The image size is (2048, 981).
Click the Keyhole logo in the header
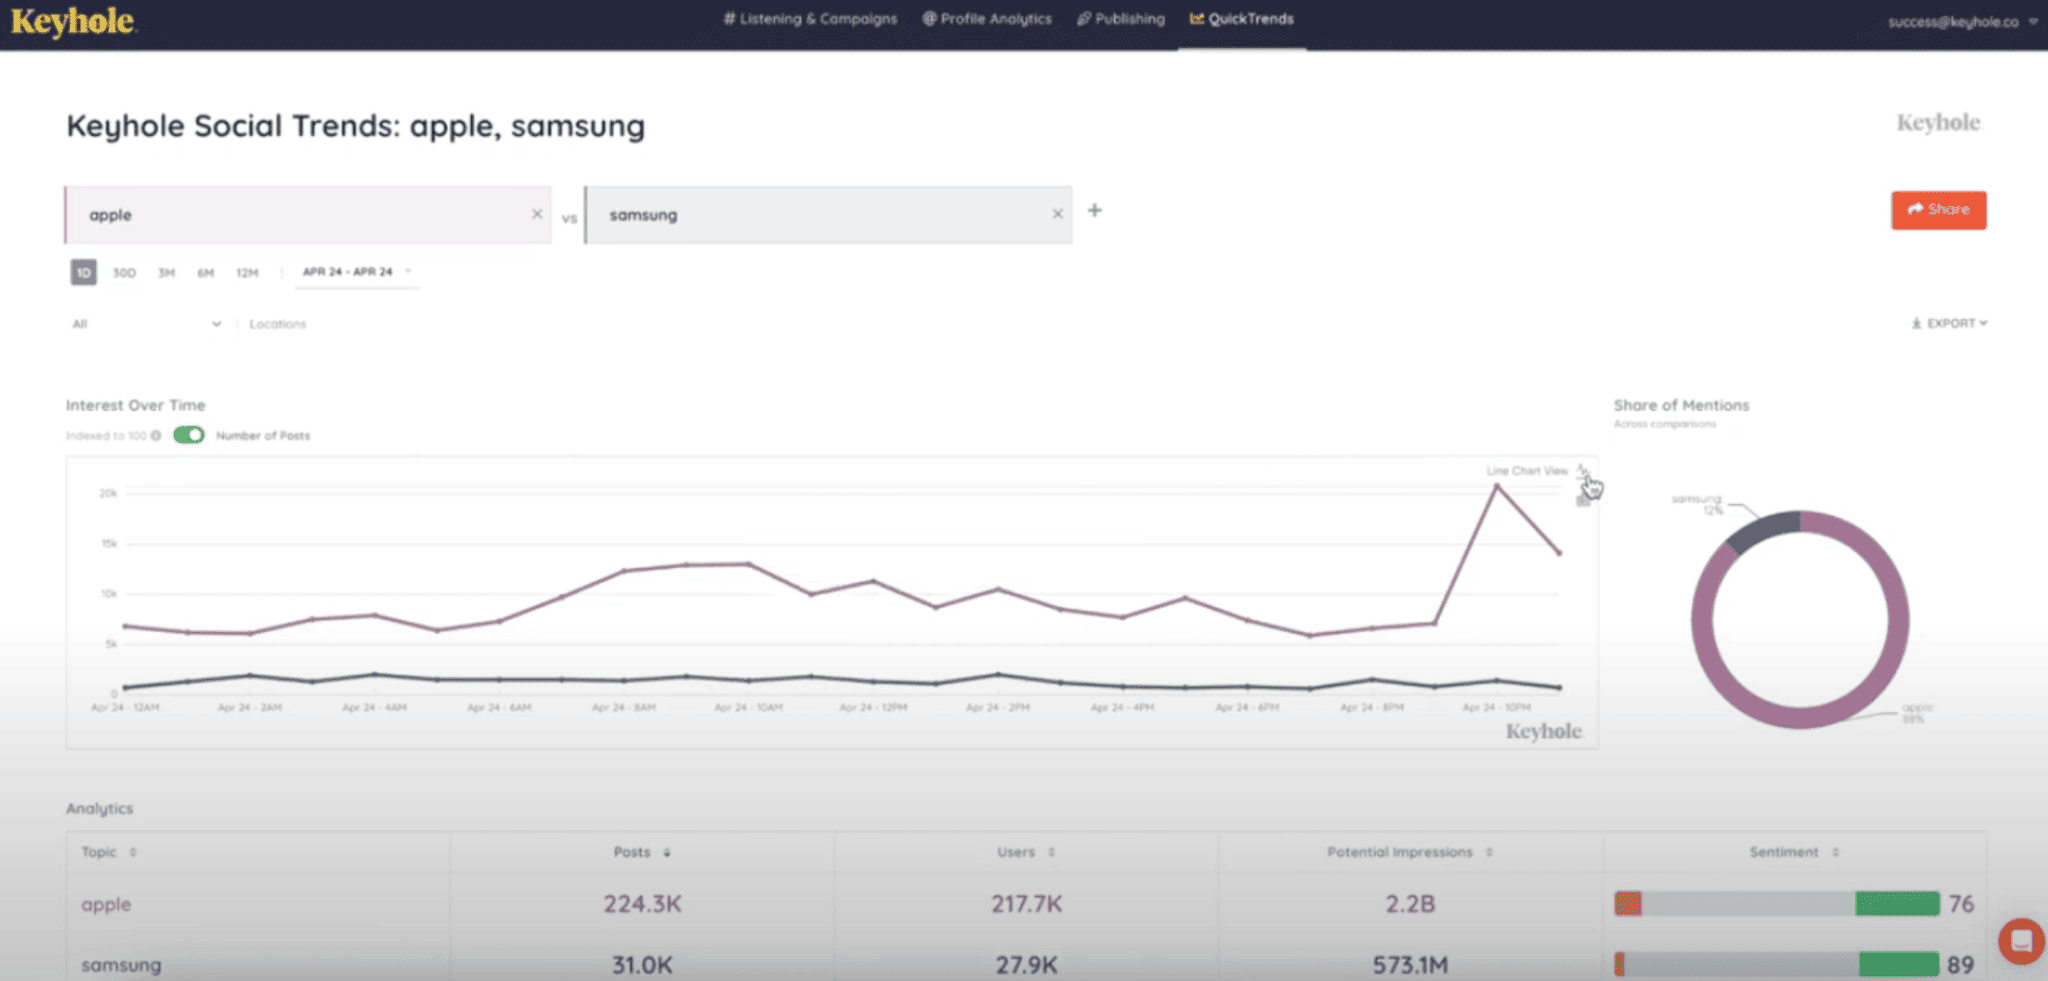73,21
